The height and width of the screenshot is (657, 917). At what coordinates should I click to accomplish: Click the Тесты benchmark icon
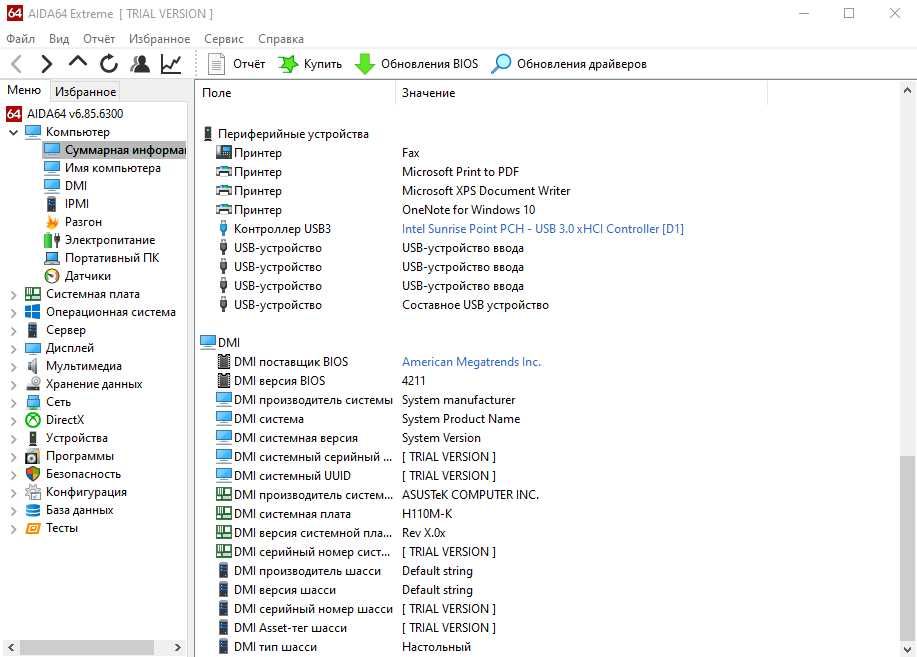33,528
